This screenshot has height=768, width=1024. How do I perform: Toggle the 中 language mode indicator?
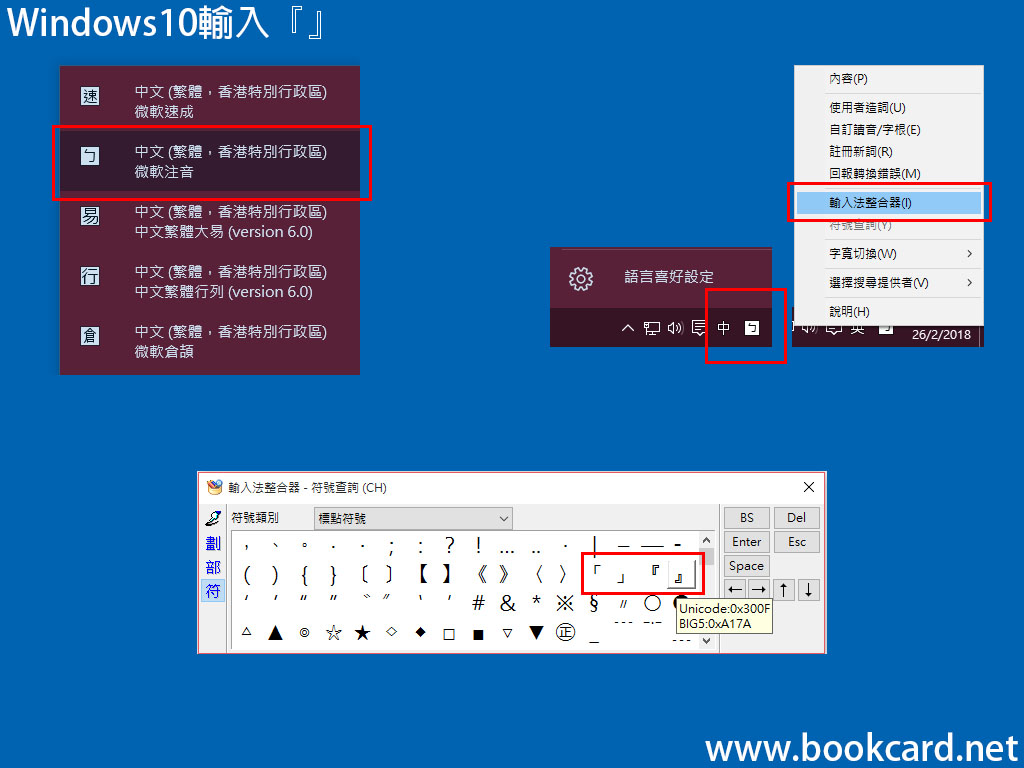(723, 327)
